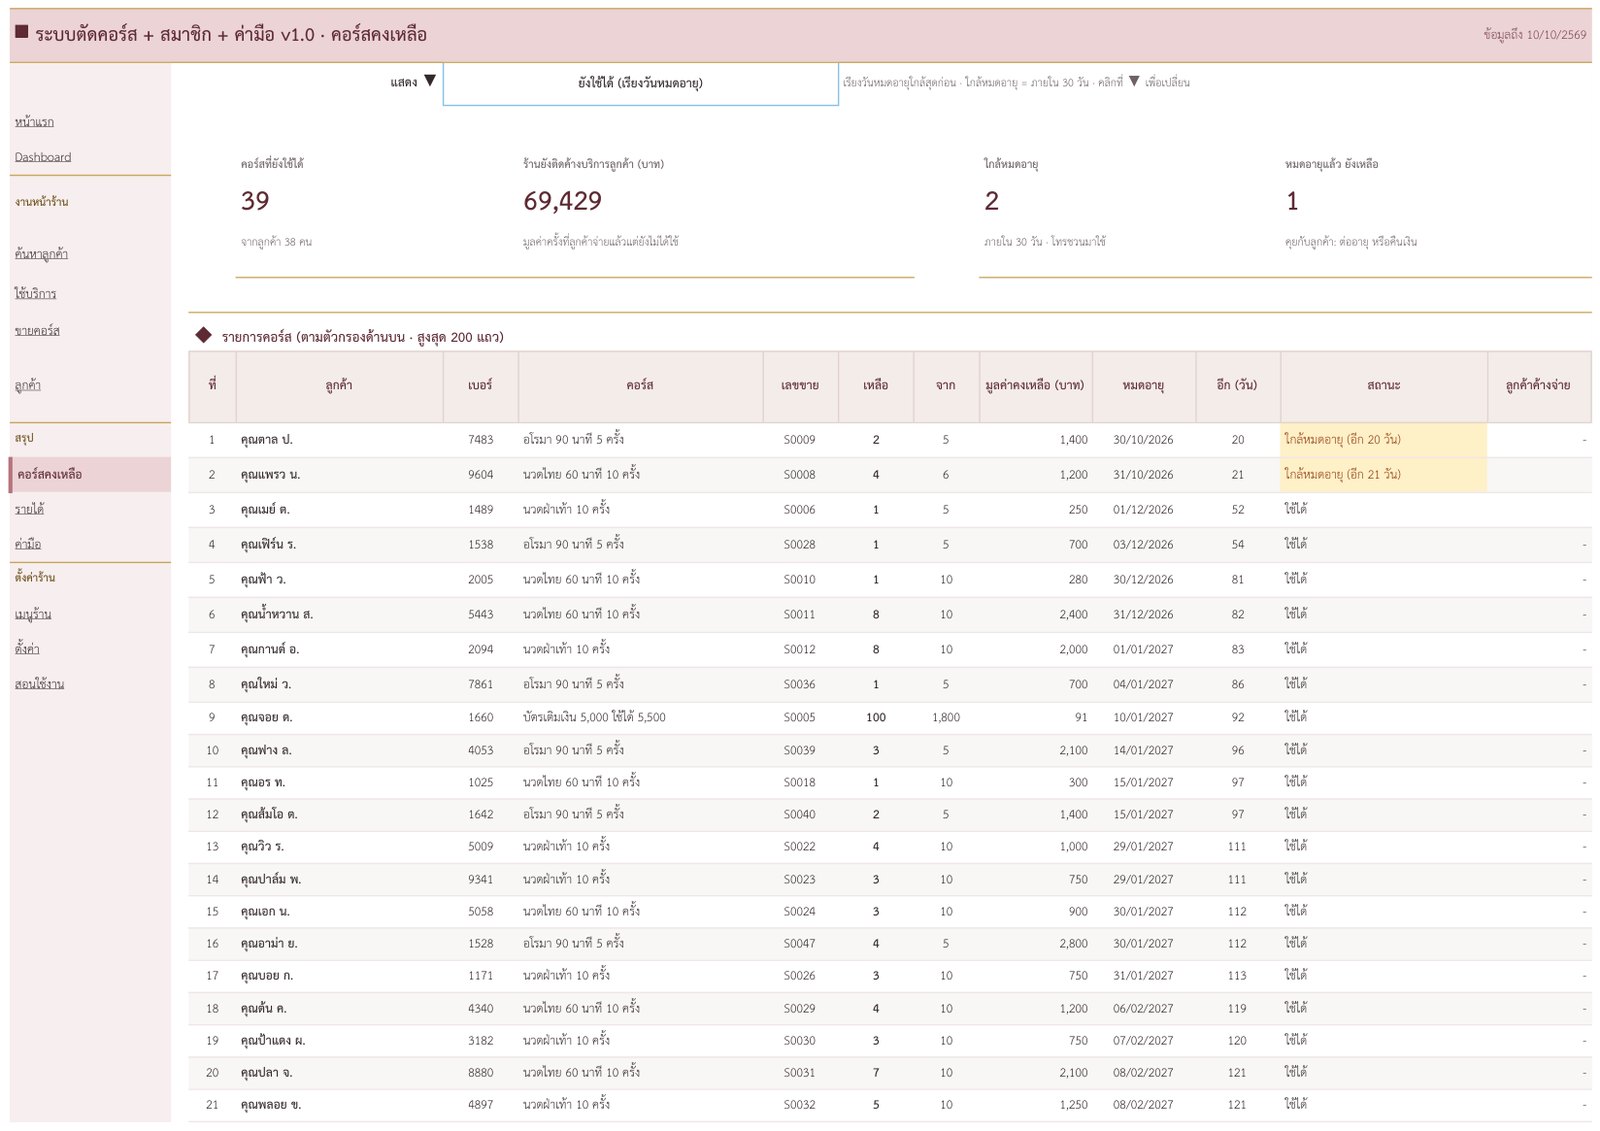
Task: Open ใช้บริการ page from the sidebar
Action: 35,294
